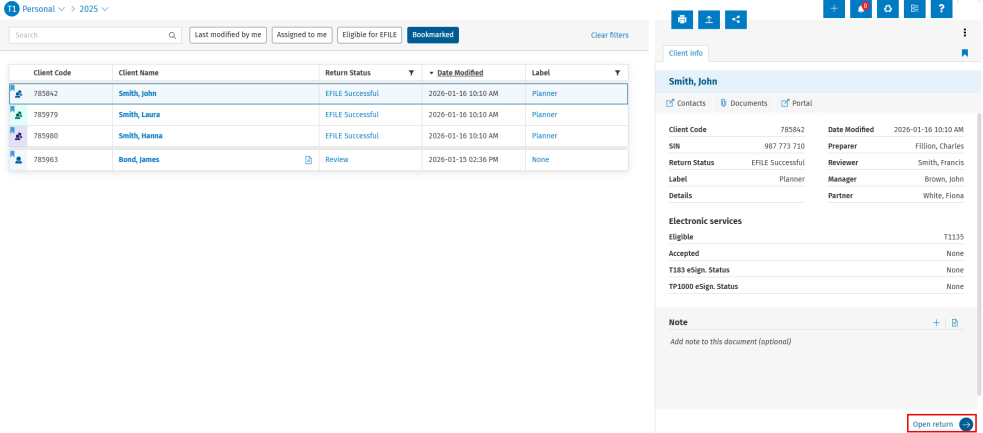The height and width of the screenshot is (433, 983).
Task: Open the three-dot more options menu
Action: (965, 33)
